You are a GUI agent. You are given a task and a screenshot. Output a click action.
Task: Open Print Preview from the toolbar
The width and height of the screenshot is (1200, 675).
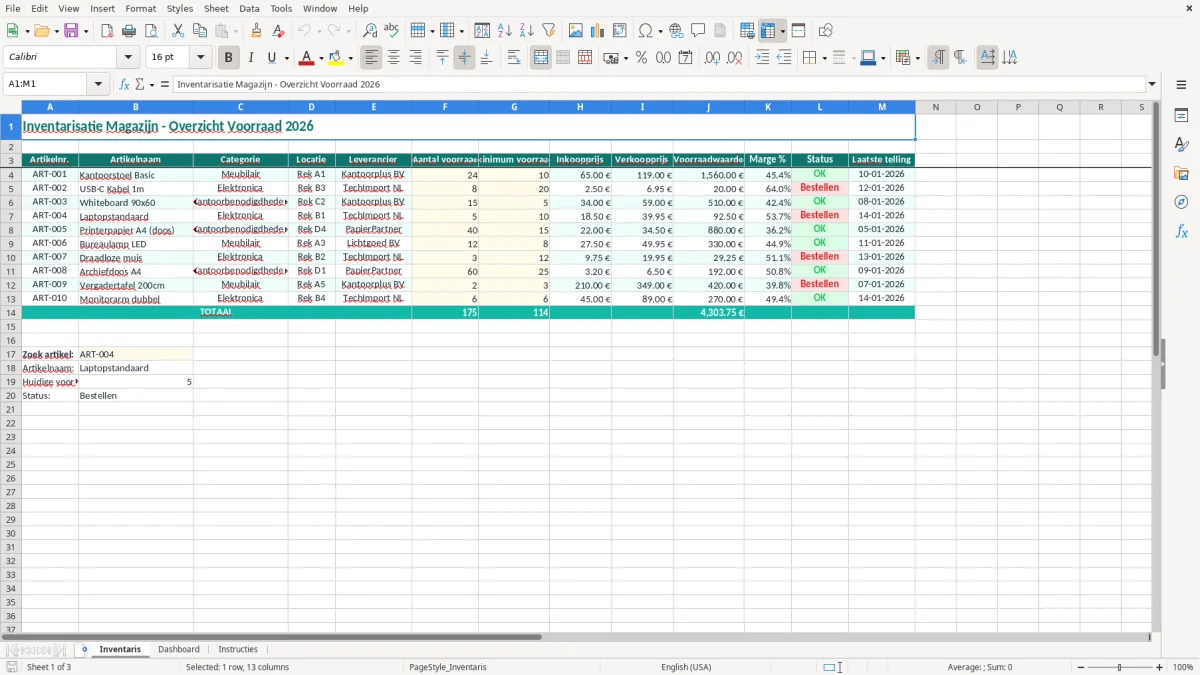150,31
